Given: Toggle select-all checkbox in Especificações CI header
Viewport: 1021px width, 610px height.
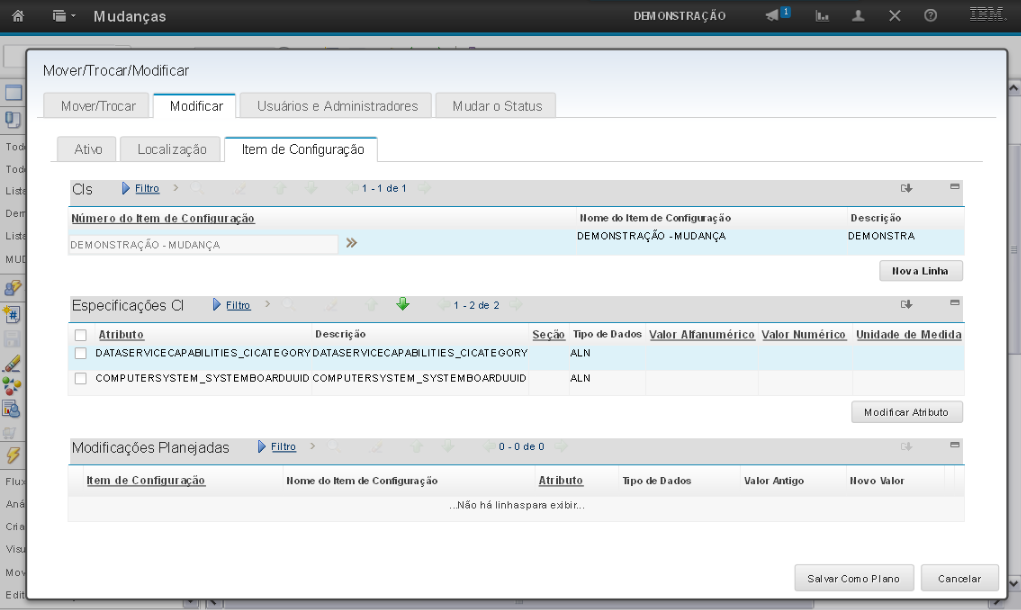Looking at the screenshot, I should tap(81, 335).
